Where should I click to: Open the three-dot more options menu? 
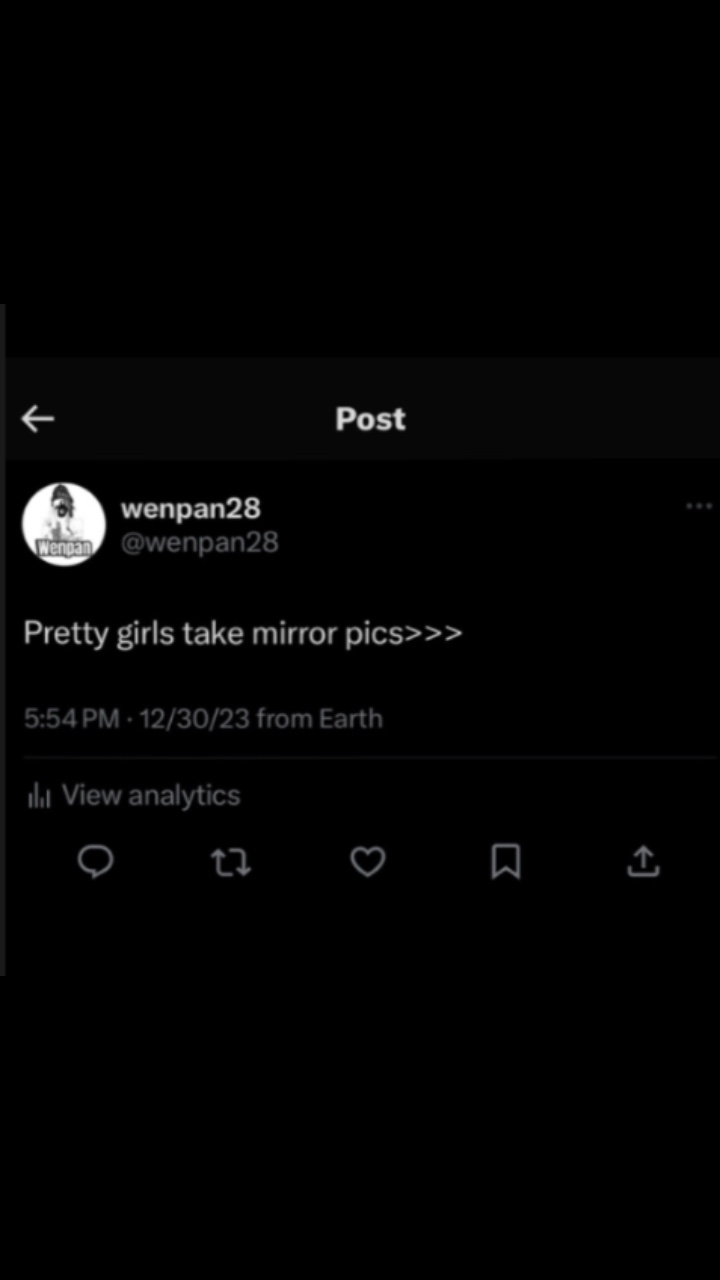pyautogui.click(x=698, y=507)
